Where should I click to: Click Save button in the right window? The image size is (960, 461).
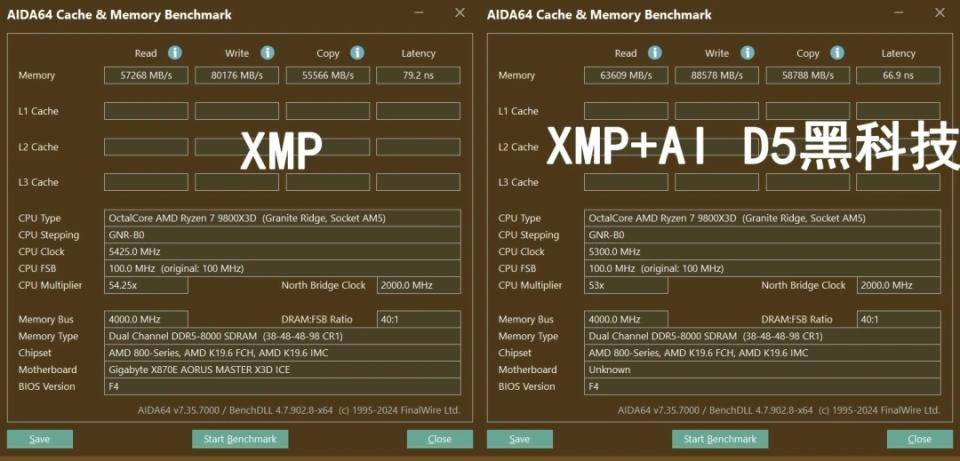pyautogui.click(x=519, y=439)
